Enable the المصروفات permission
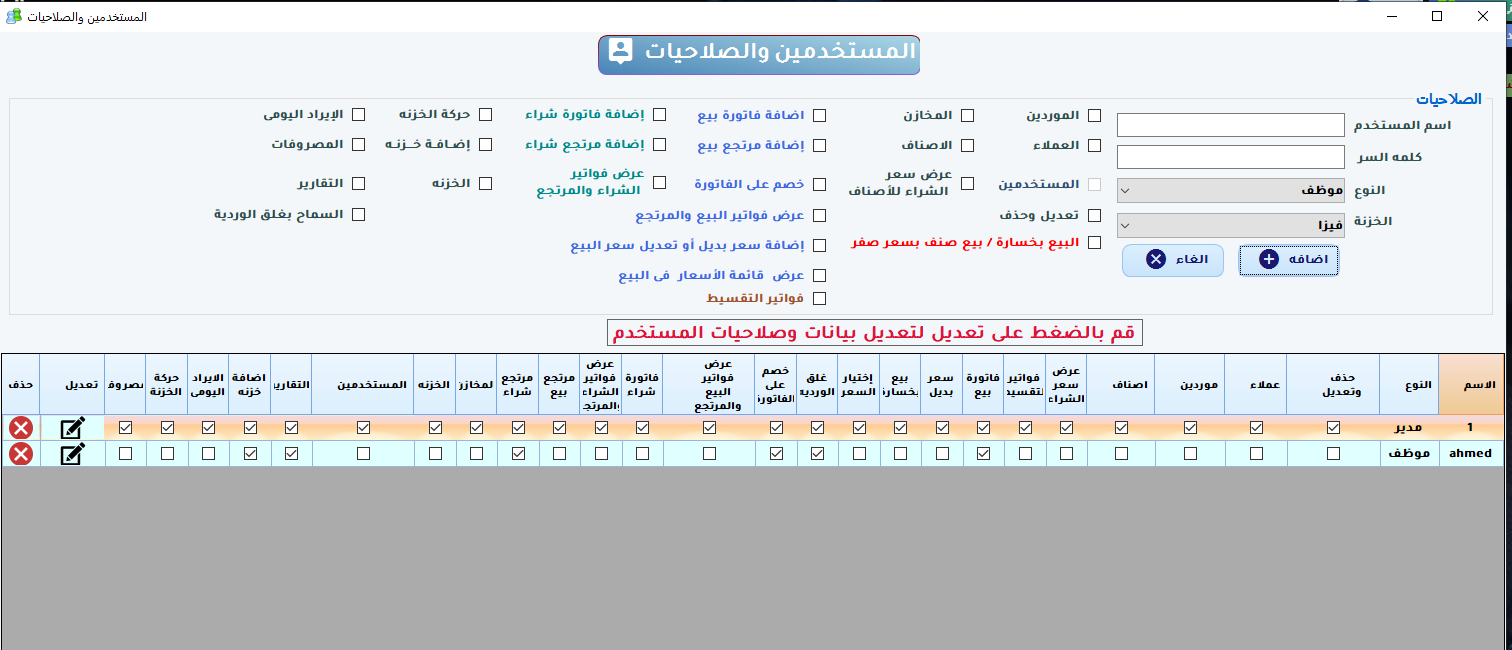The width and height of the screenshot is (1512, 650). pyautogui.click(x=360, y=143)
